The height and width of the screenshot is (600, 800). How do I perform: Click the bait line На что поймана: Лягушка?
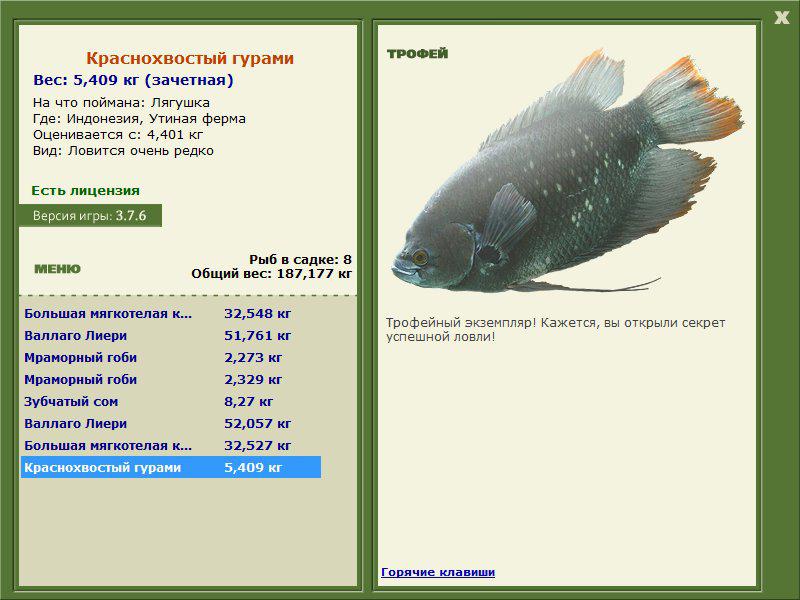pos(121,103)
